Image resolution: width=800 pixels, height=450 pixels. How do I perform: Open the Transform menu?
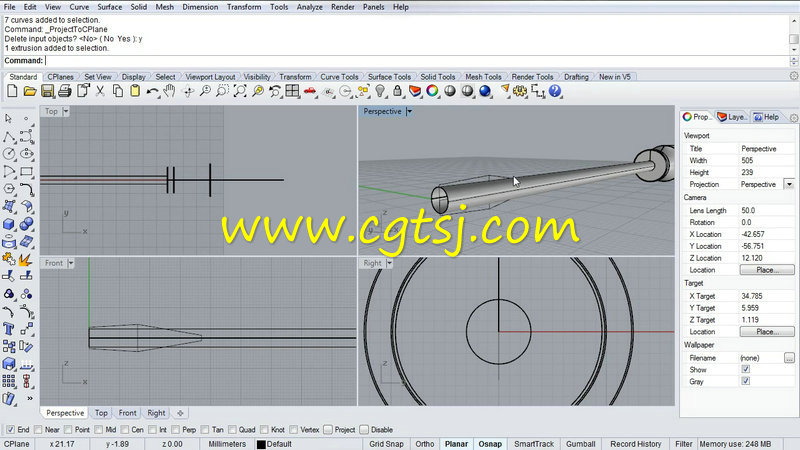pyautogui.click(x=244, y=7)
